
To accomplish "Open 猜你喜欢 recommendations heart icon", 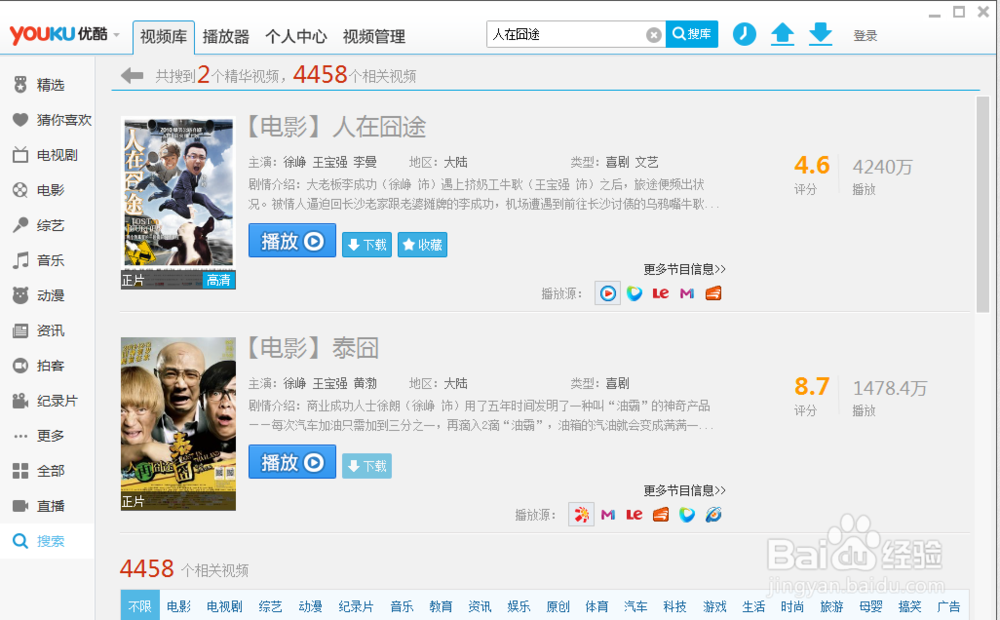I will [x=20, y=120].
